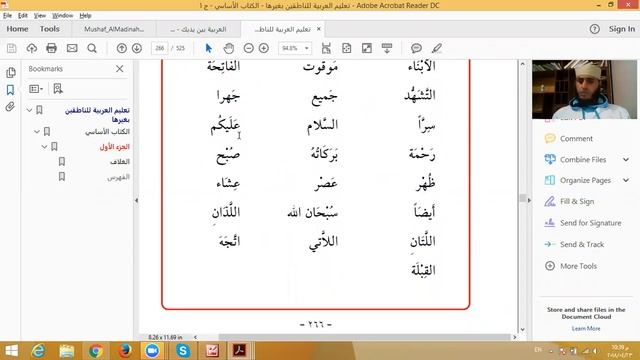This screenshot has height=360, width=640.
Task: Click the Help question mark icon
Action: (x=595, y=29)
